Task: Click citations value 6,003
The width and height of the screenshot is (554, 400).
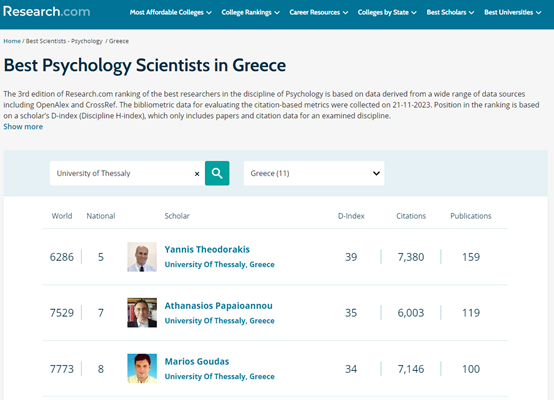Action: click(411, 313)
